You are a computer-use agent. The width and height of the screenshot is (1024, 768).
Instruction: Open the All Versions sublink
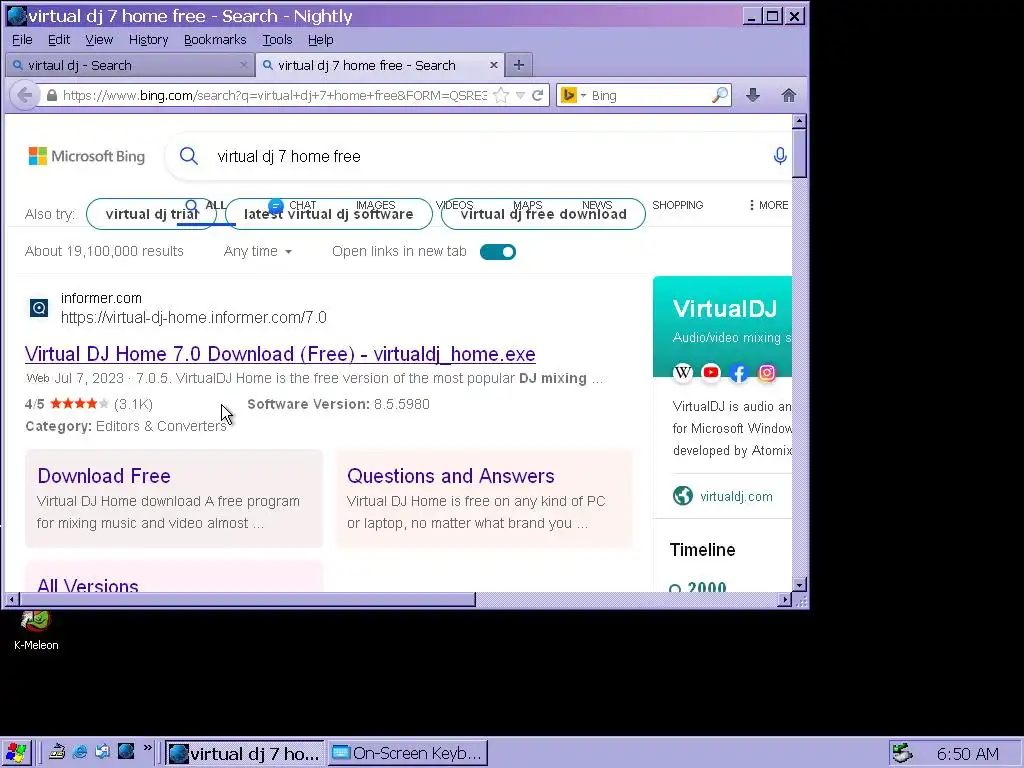[x=88, y=584]
